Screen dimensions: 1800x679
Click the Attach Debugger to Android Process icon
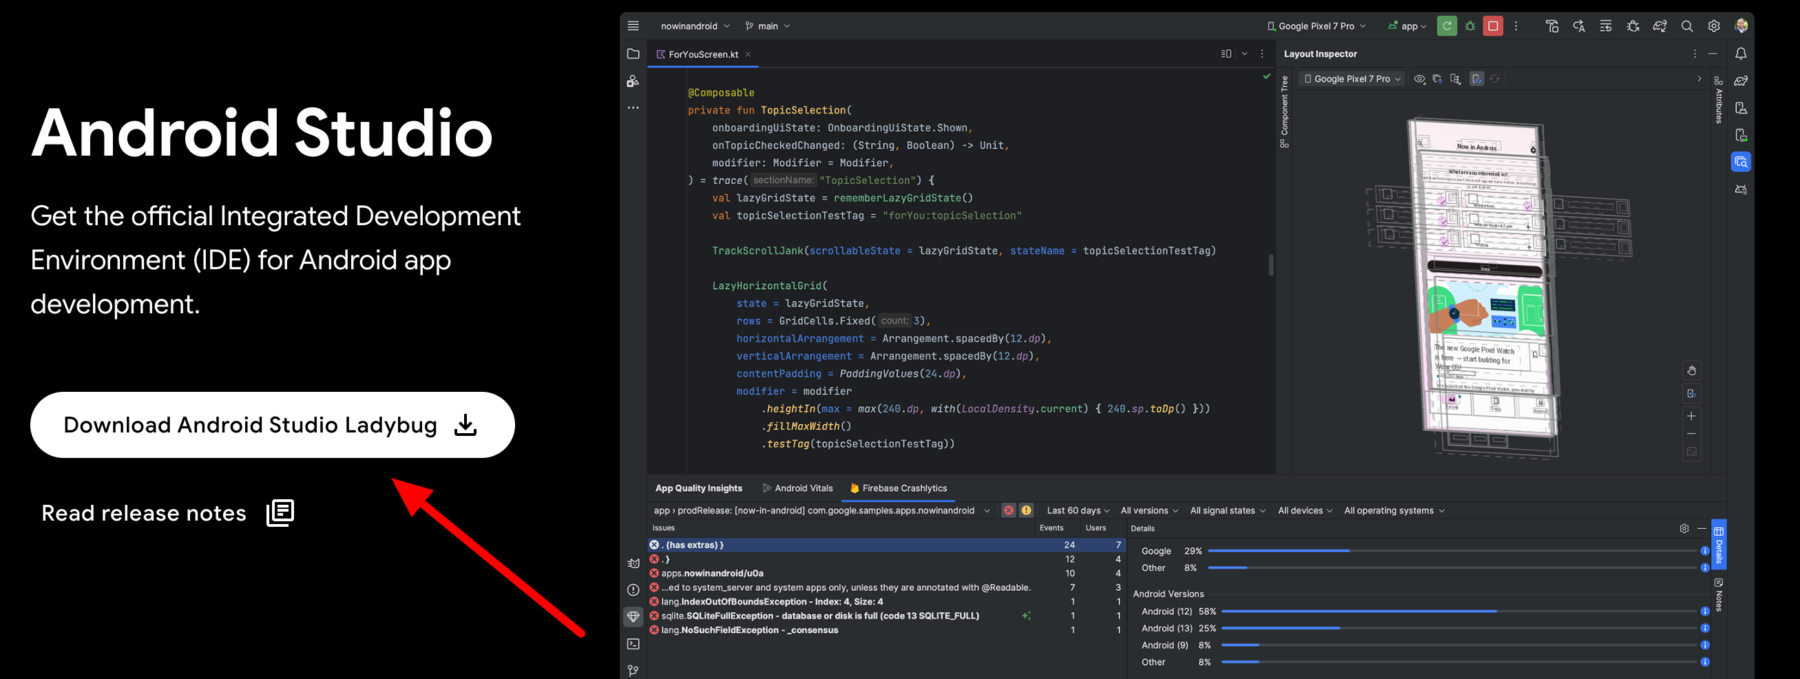[1633, 26]
